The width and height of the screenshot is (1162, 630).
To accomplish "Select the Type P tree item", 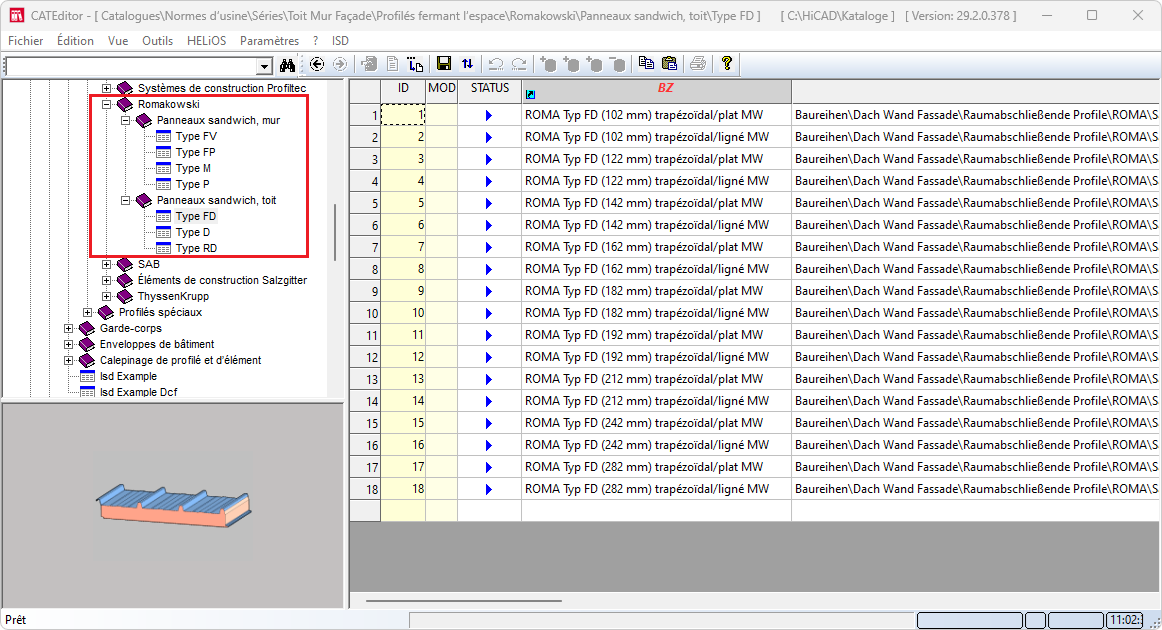I will point(193,184).
